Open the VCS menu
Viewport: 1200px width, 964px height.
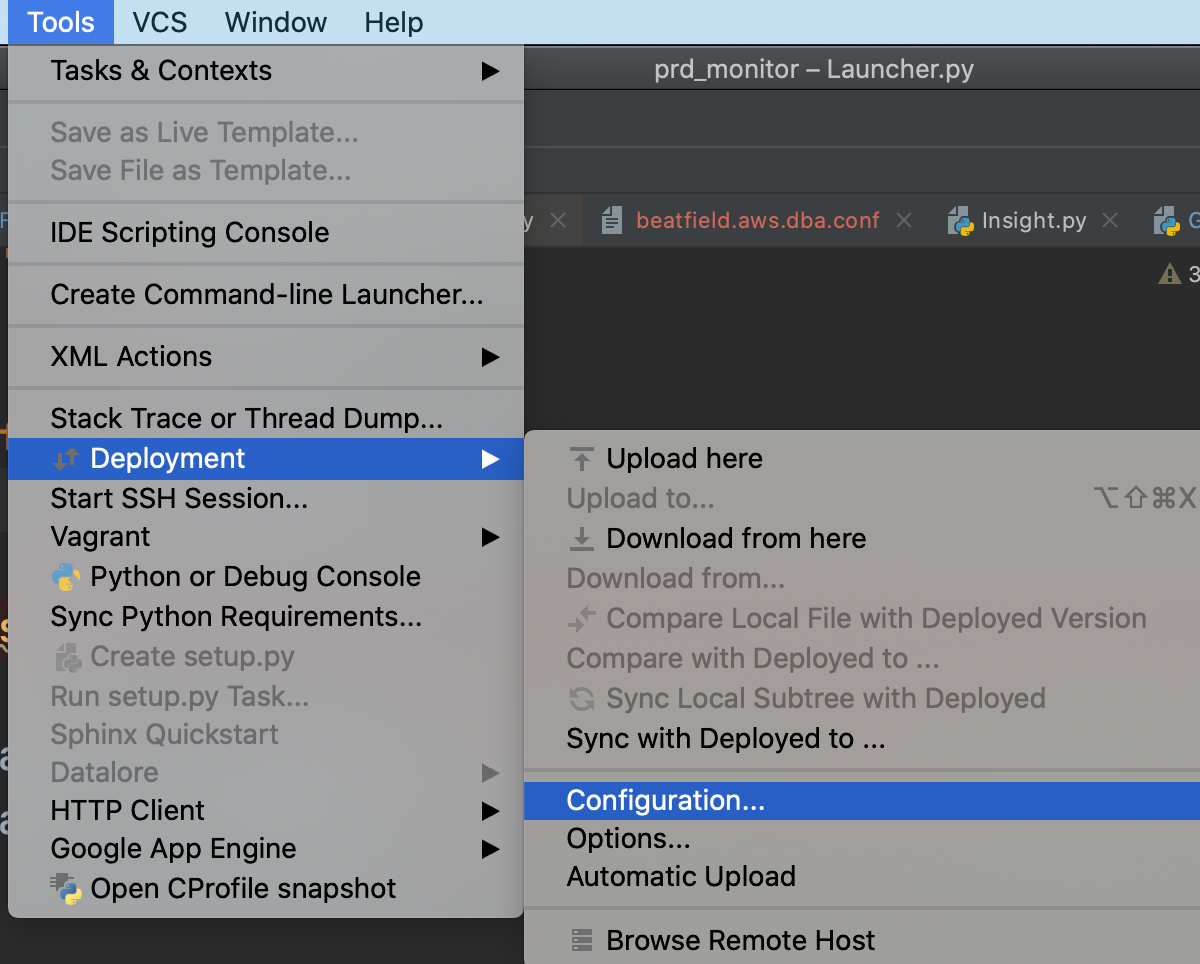(x=160, y=22)
